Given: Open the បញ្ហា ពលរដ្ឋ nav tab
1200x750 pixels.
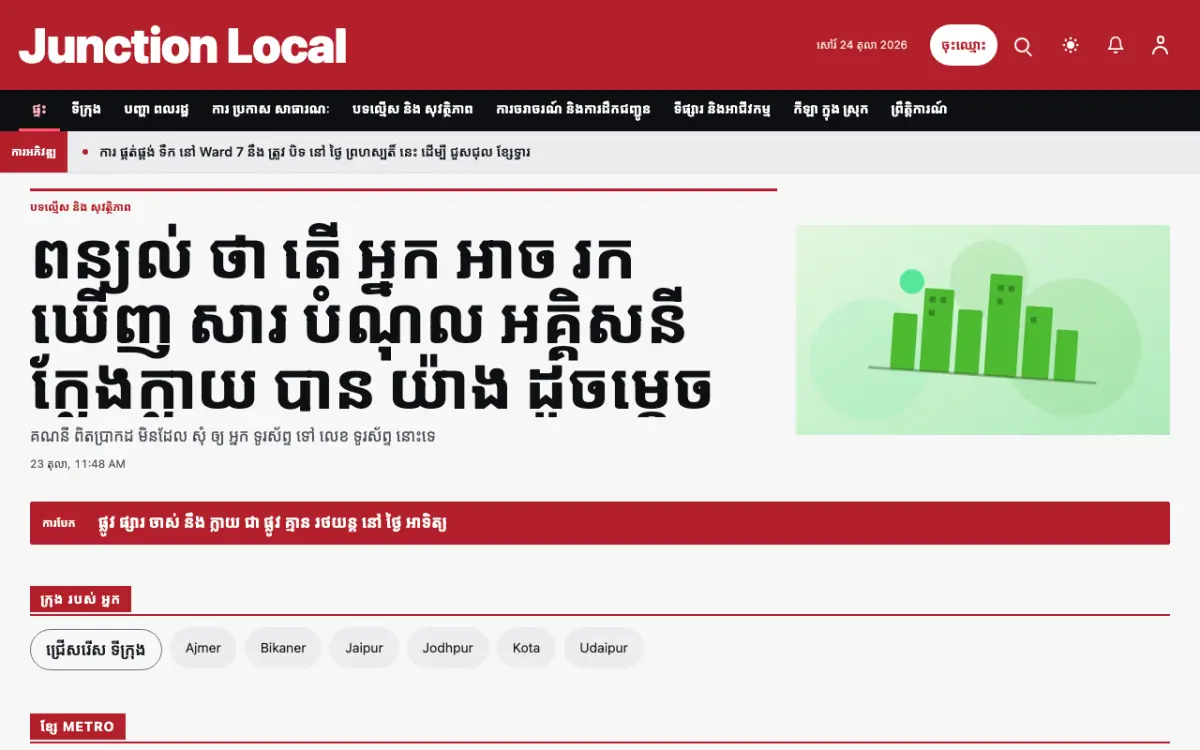Looking at the screenshot, I should (156, 109).
